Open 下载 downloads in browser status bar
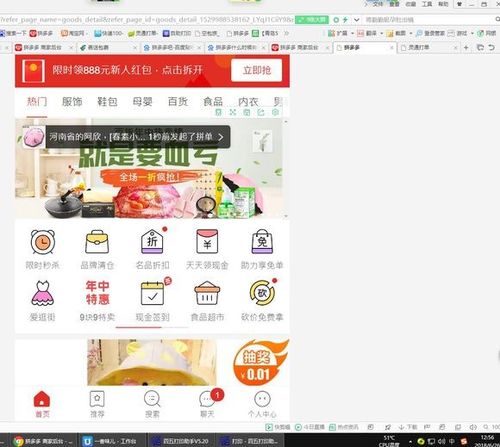Image resolution: width=500 pixels, height=447 pixels. point(408,427)
